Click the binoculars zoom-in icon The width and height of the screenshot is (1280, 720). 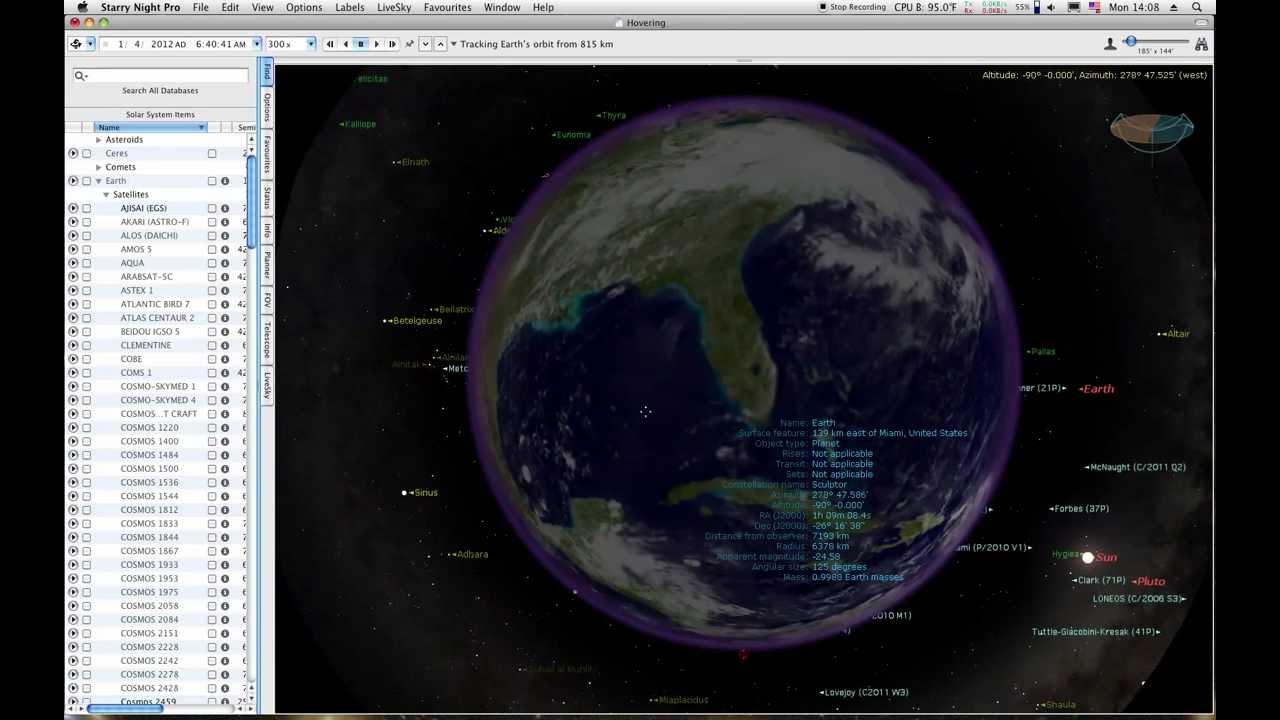[x=1201, y=44]
